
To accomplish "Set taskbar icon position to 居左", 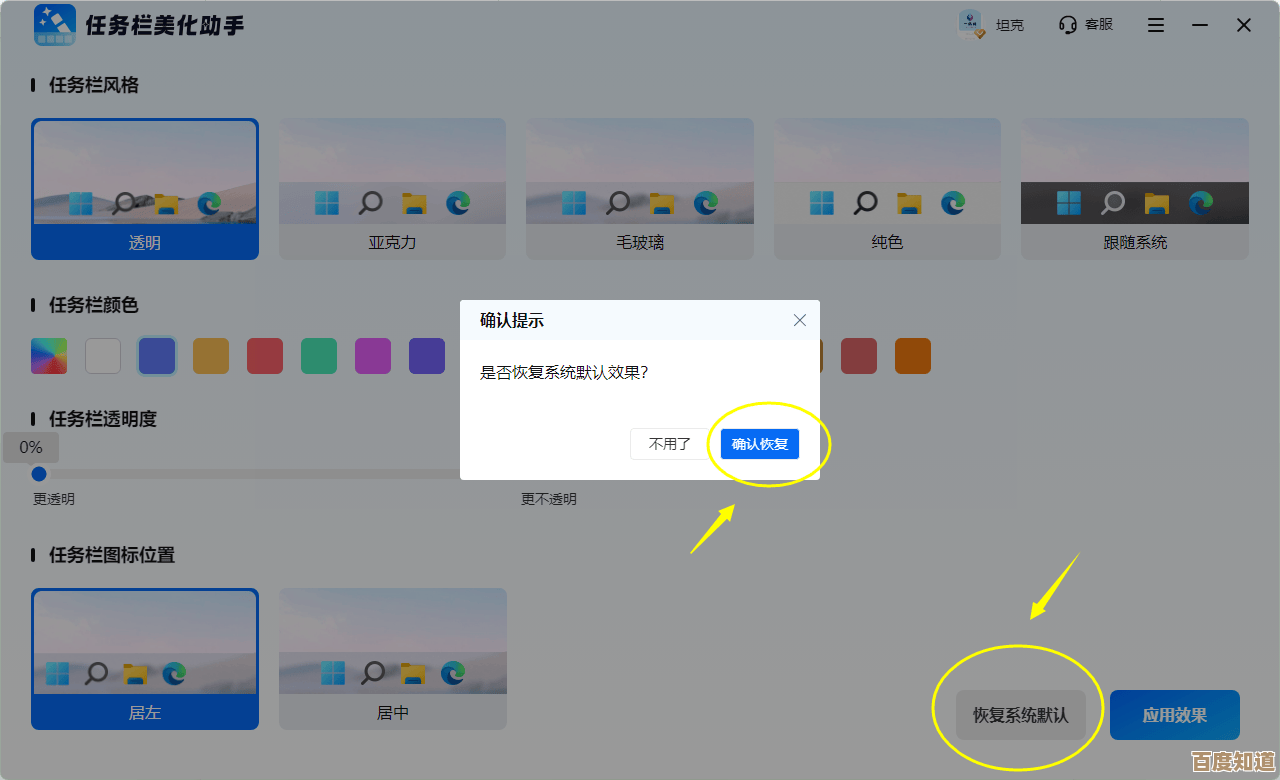I will pyautogui.click(x=145, y=659).
